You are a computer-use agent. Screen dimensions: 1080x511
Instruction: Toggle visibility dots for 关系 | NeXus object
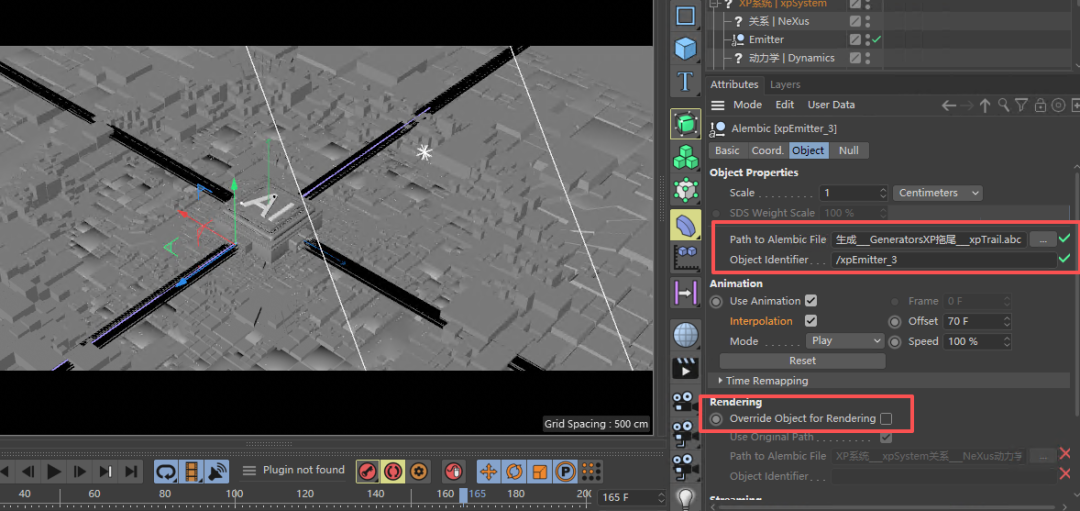pyautogui.click(x=868, y=21)
